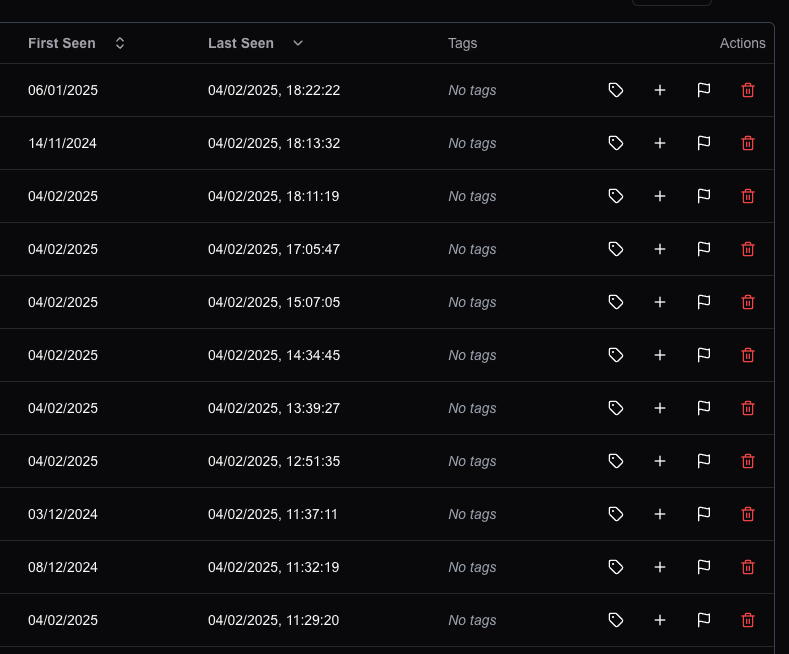Click the Actions column header

[x=743, y=43]
